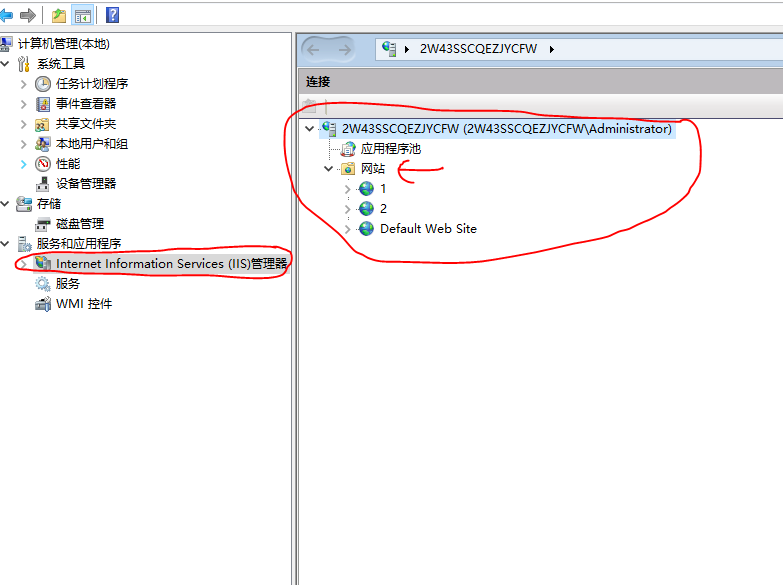
Task: Expand the 事件查看器 node
Action: tap(23, 104)
